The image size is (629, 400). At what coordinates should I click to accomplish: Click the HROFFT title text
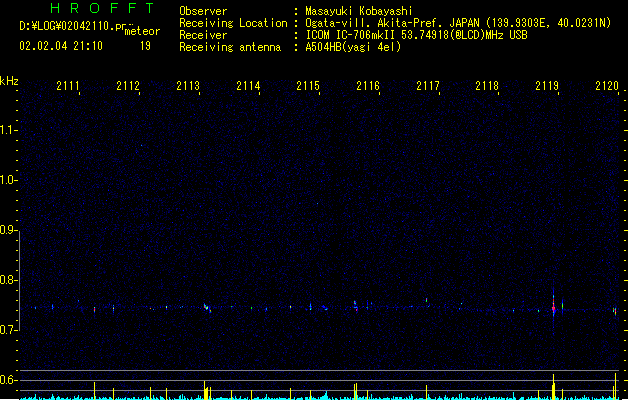(x=103, y=8)
